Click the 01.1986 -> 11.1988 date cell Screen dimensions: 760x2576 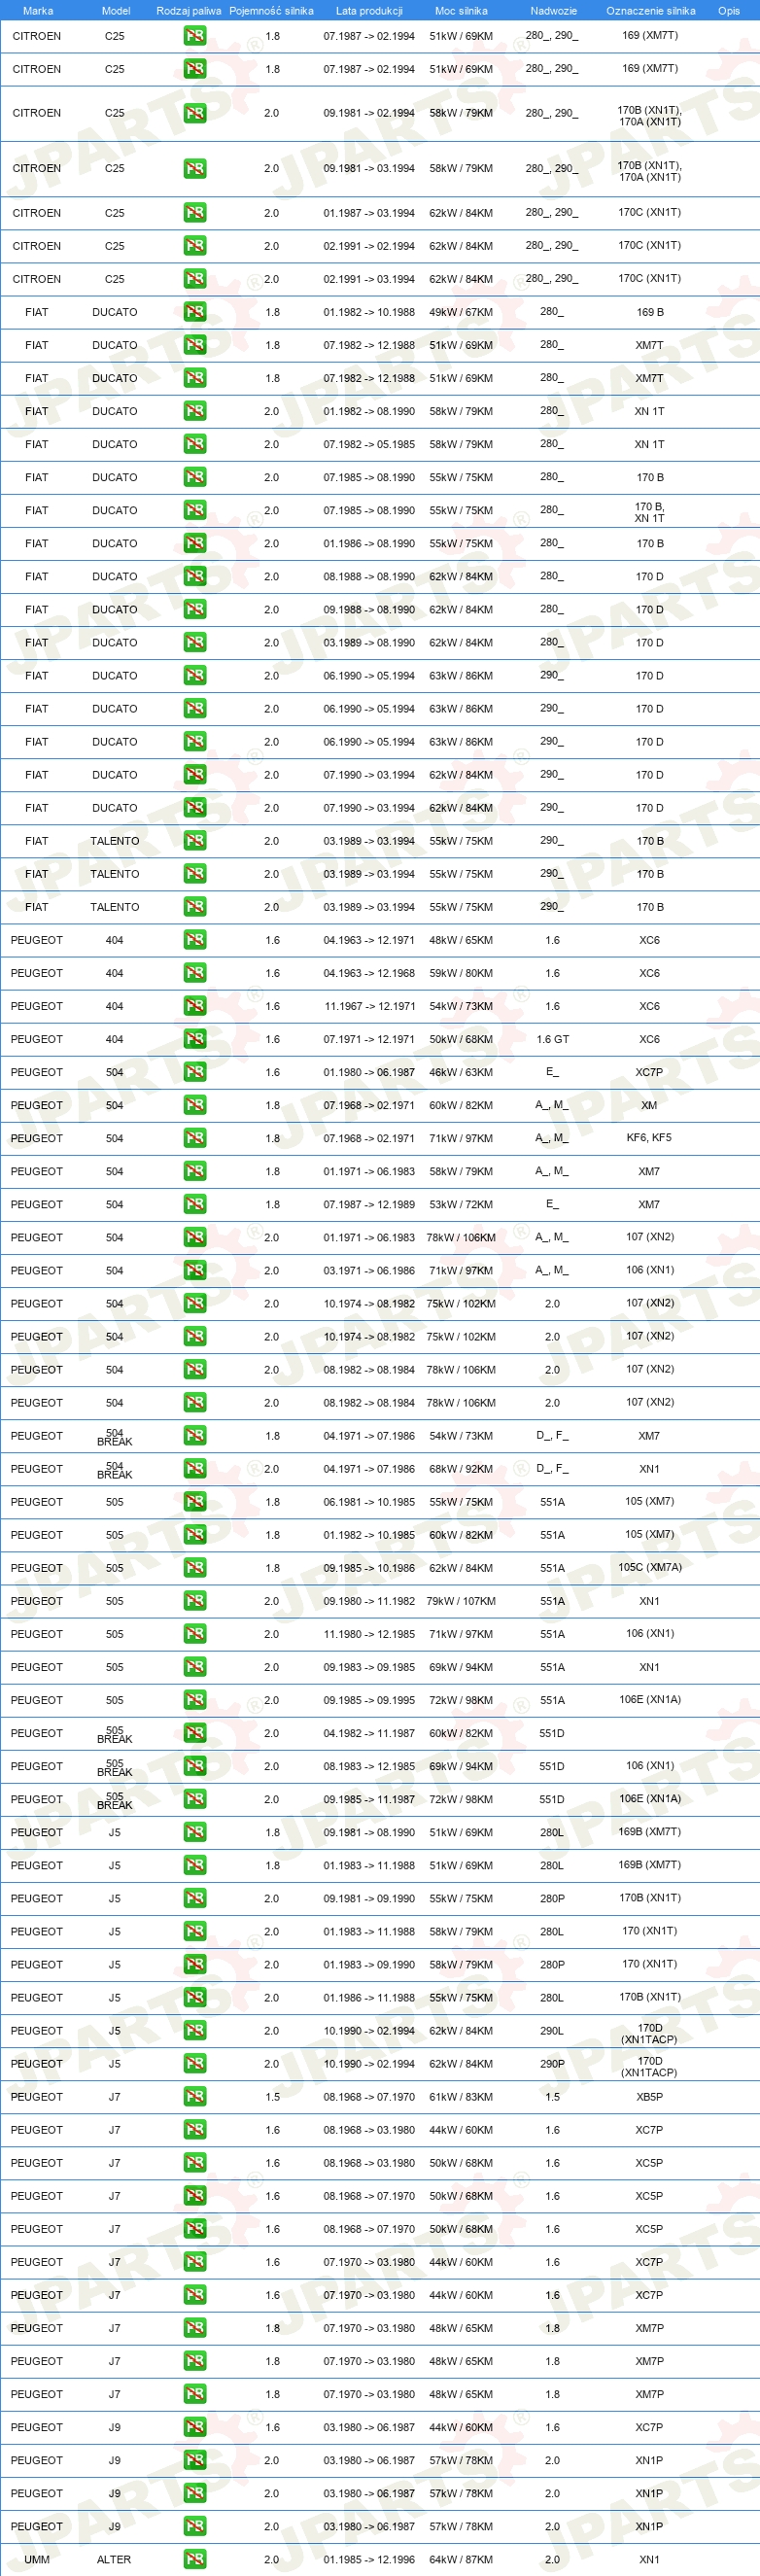tap(369, 1998)
